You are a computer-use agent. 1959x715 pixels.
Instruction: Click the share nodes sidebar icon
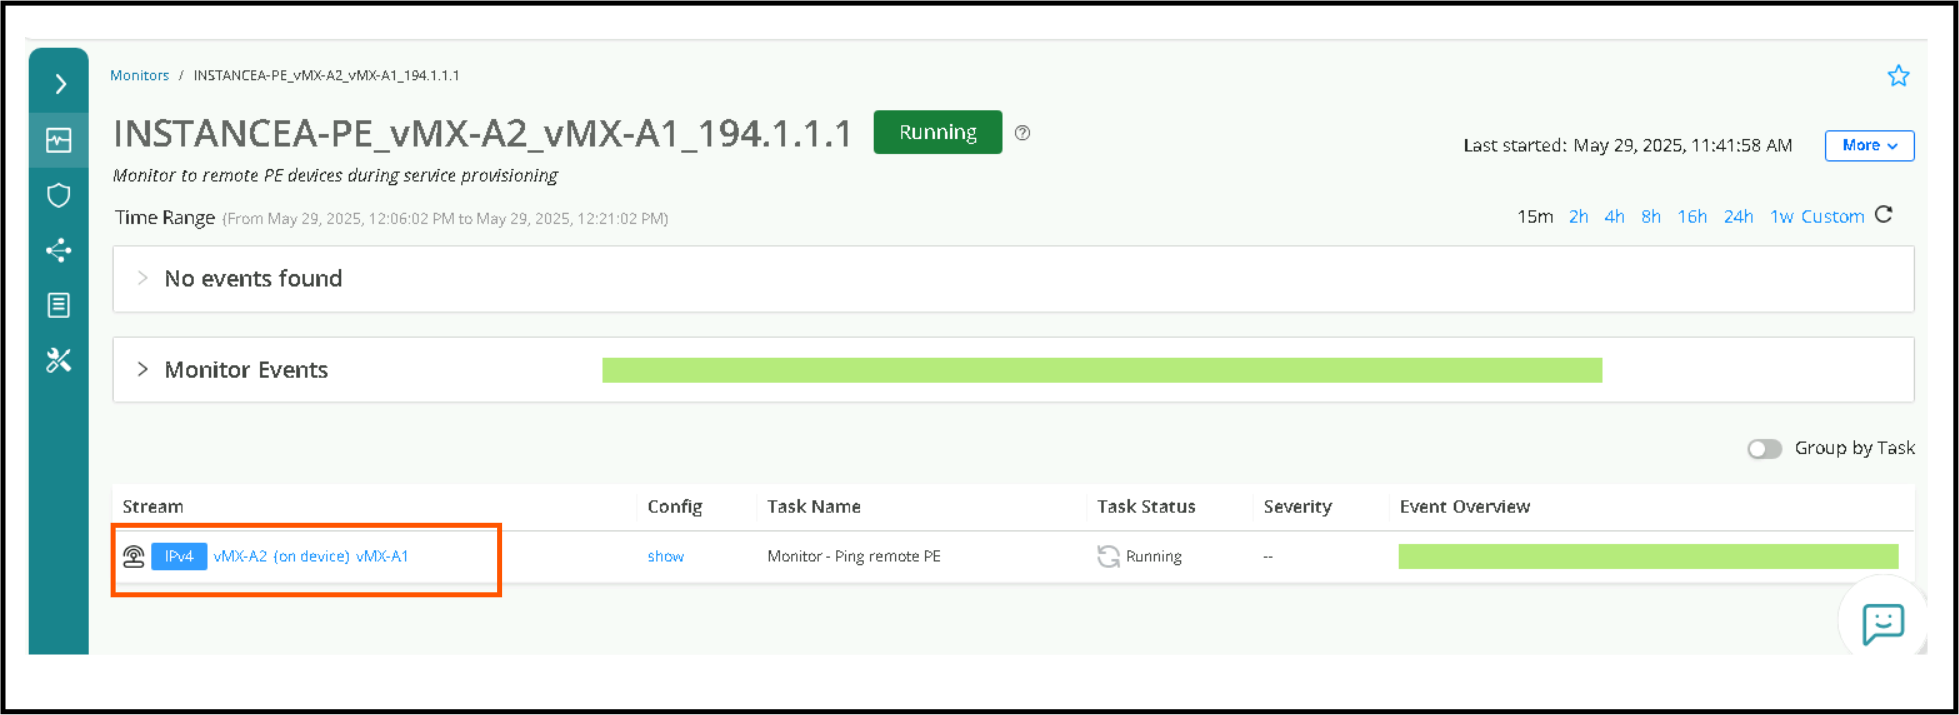(x=59, y=250)
